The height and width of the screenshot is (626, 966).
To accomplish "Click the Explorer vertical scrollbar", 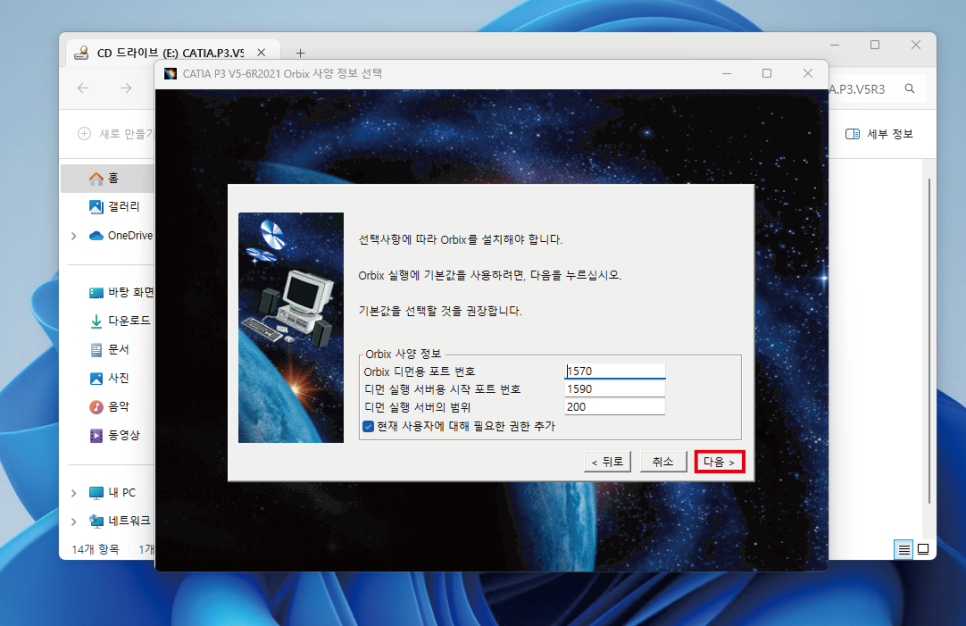I will (929, 341).
